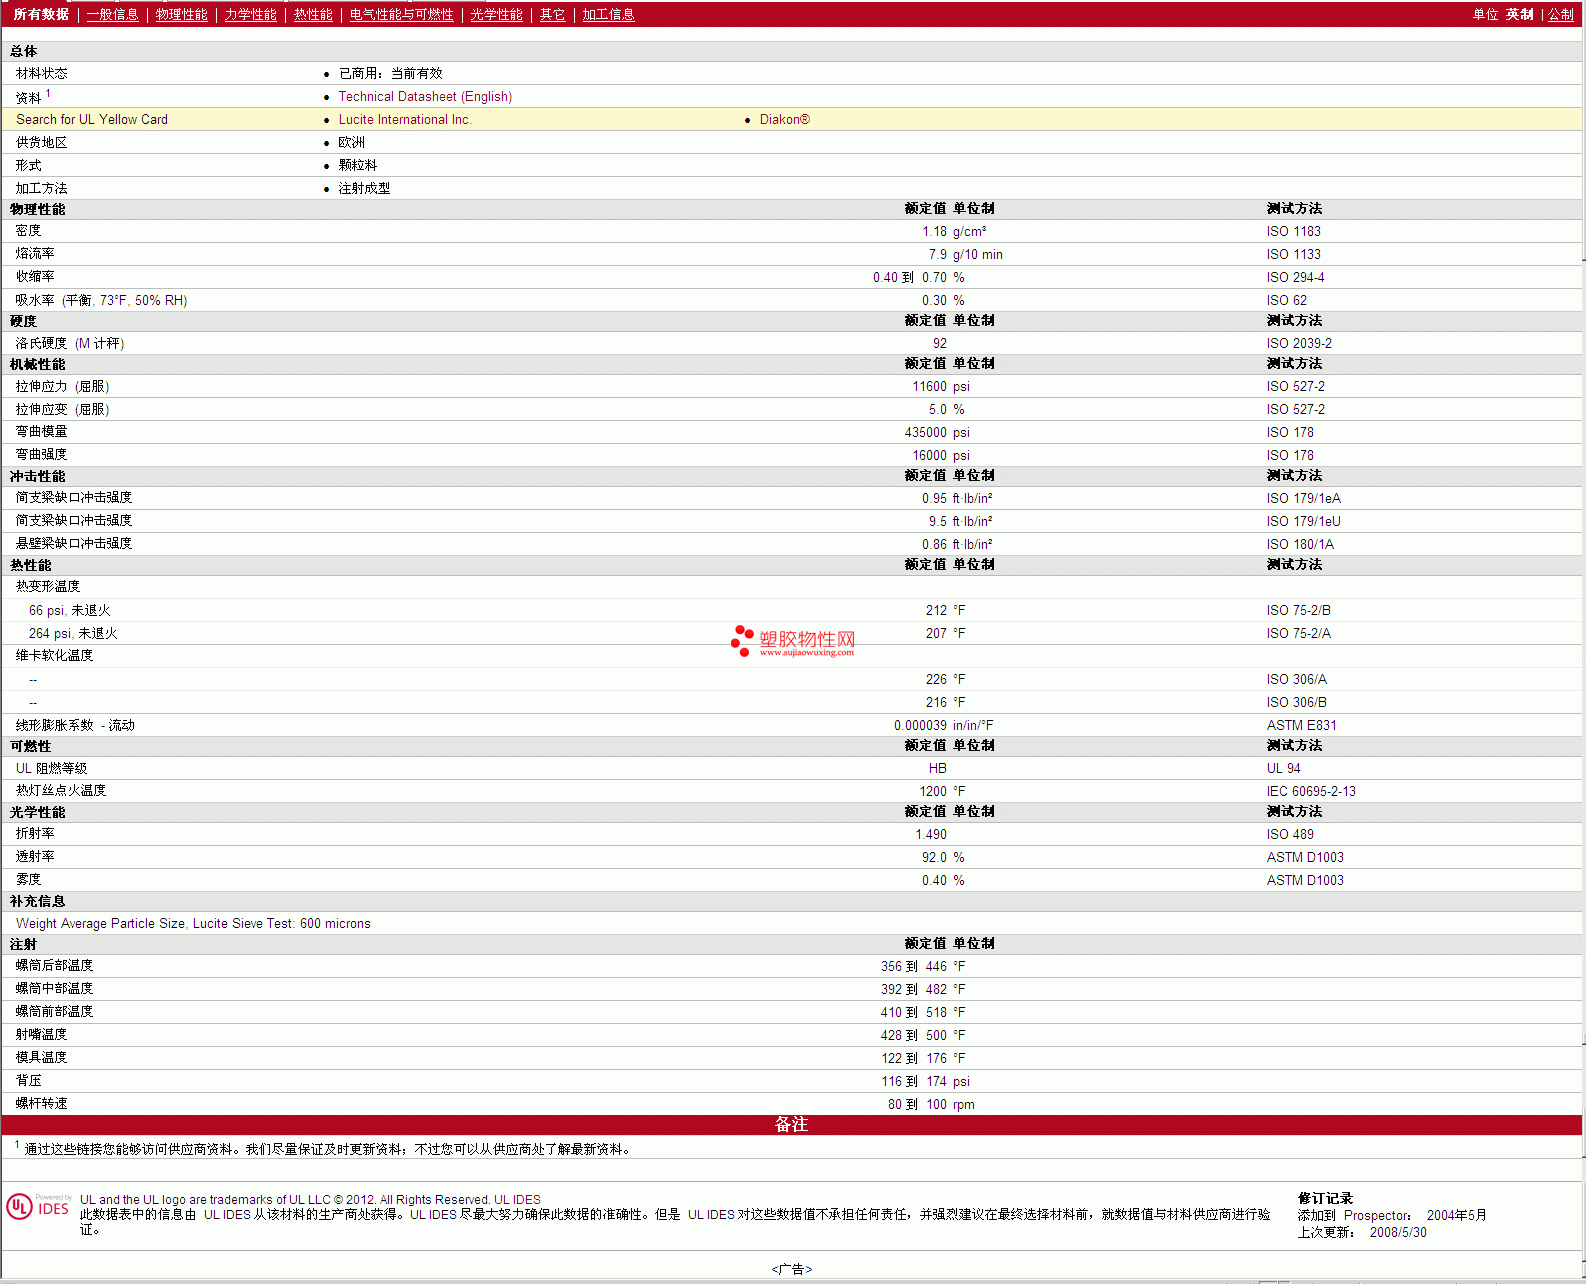Click 洛氏硬度 (M 计秤) label
This screenshot has width=1586, height=1284.
point(70,343)
